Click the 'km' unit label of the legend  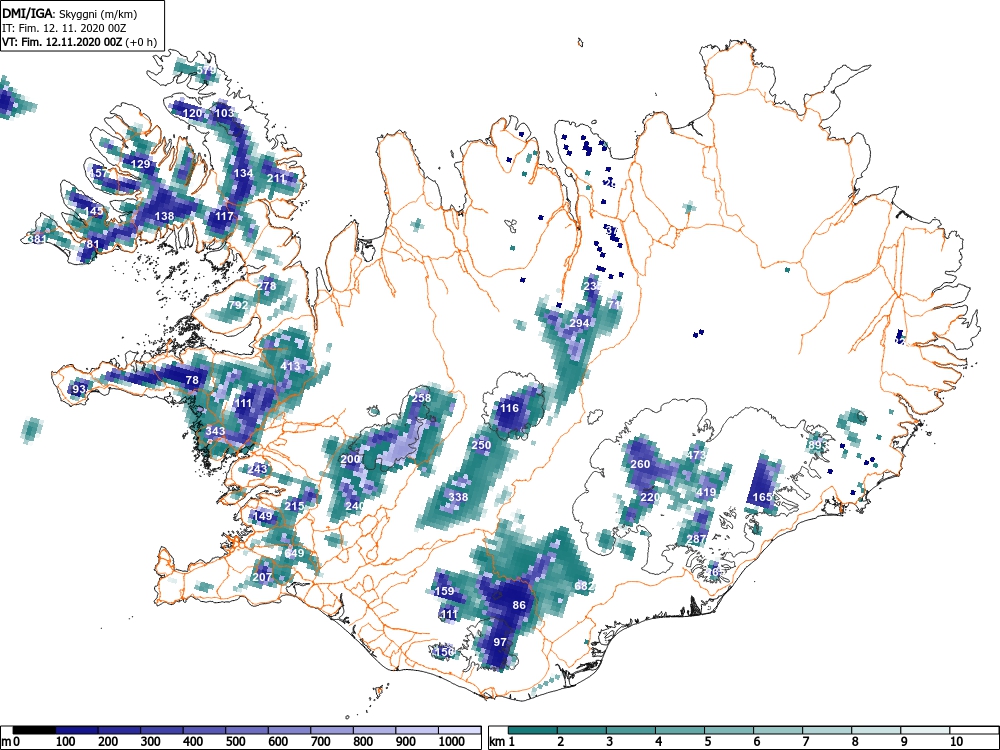coord(497,742)
